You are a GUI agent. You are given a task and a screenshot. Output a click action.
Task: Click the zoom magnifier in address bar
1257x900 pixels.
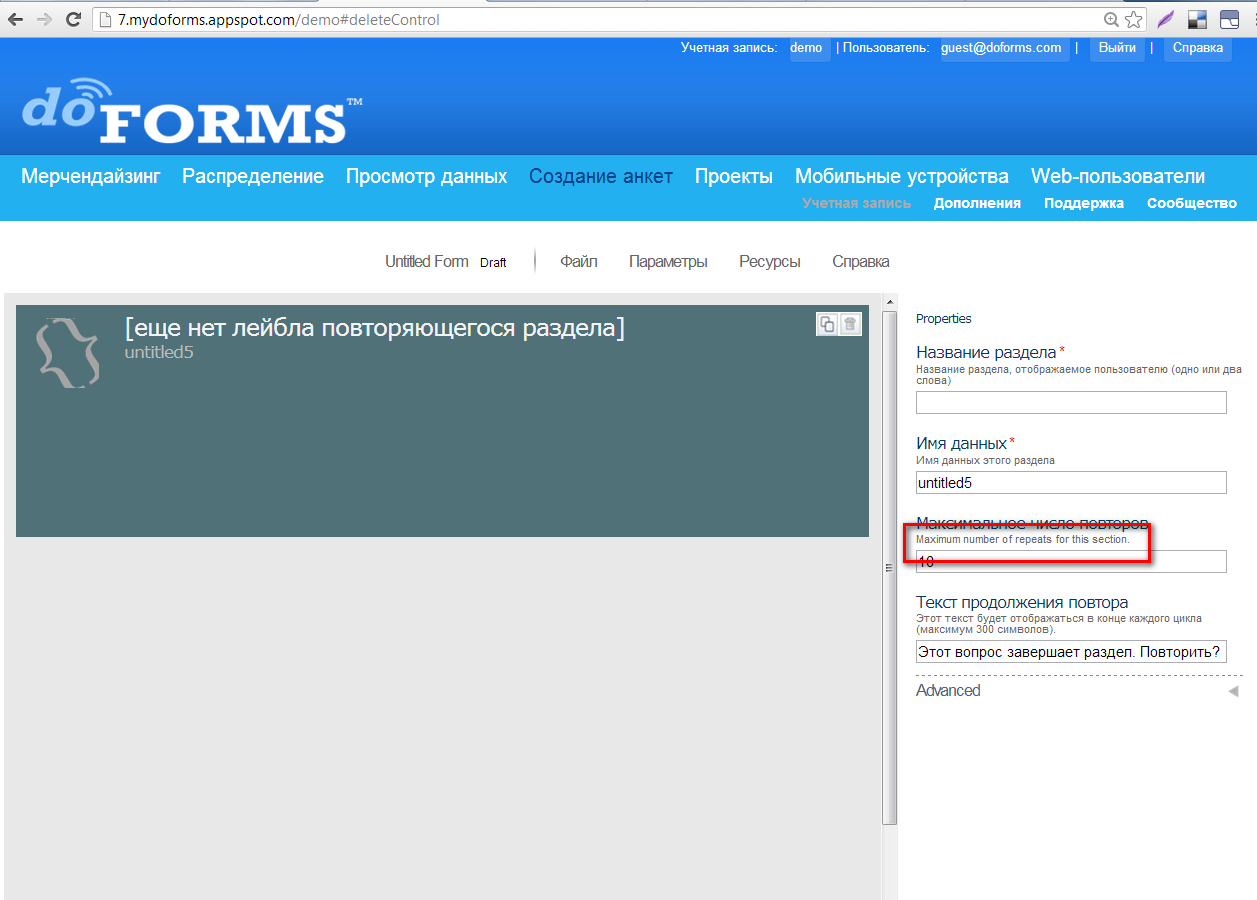pos(1111,19)
